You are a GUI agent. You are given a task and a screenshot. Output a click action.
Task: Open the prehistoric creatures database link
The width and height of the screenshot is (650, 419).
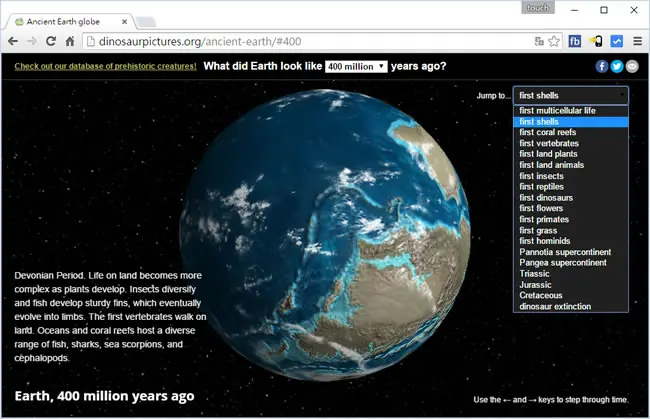click(x=105, y=66)
